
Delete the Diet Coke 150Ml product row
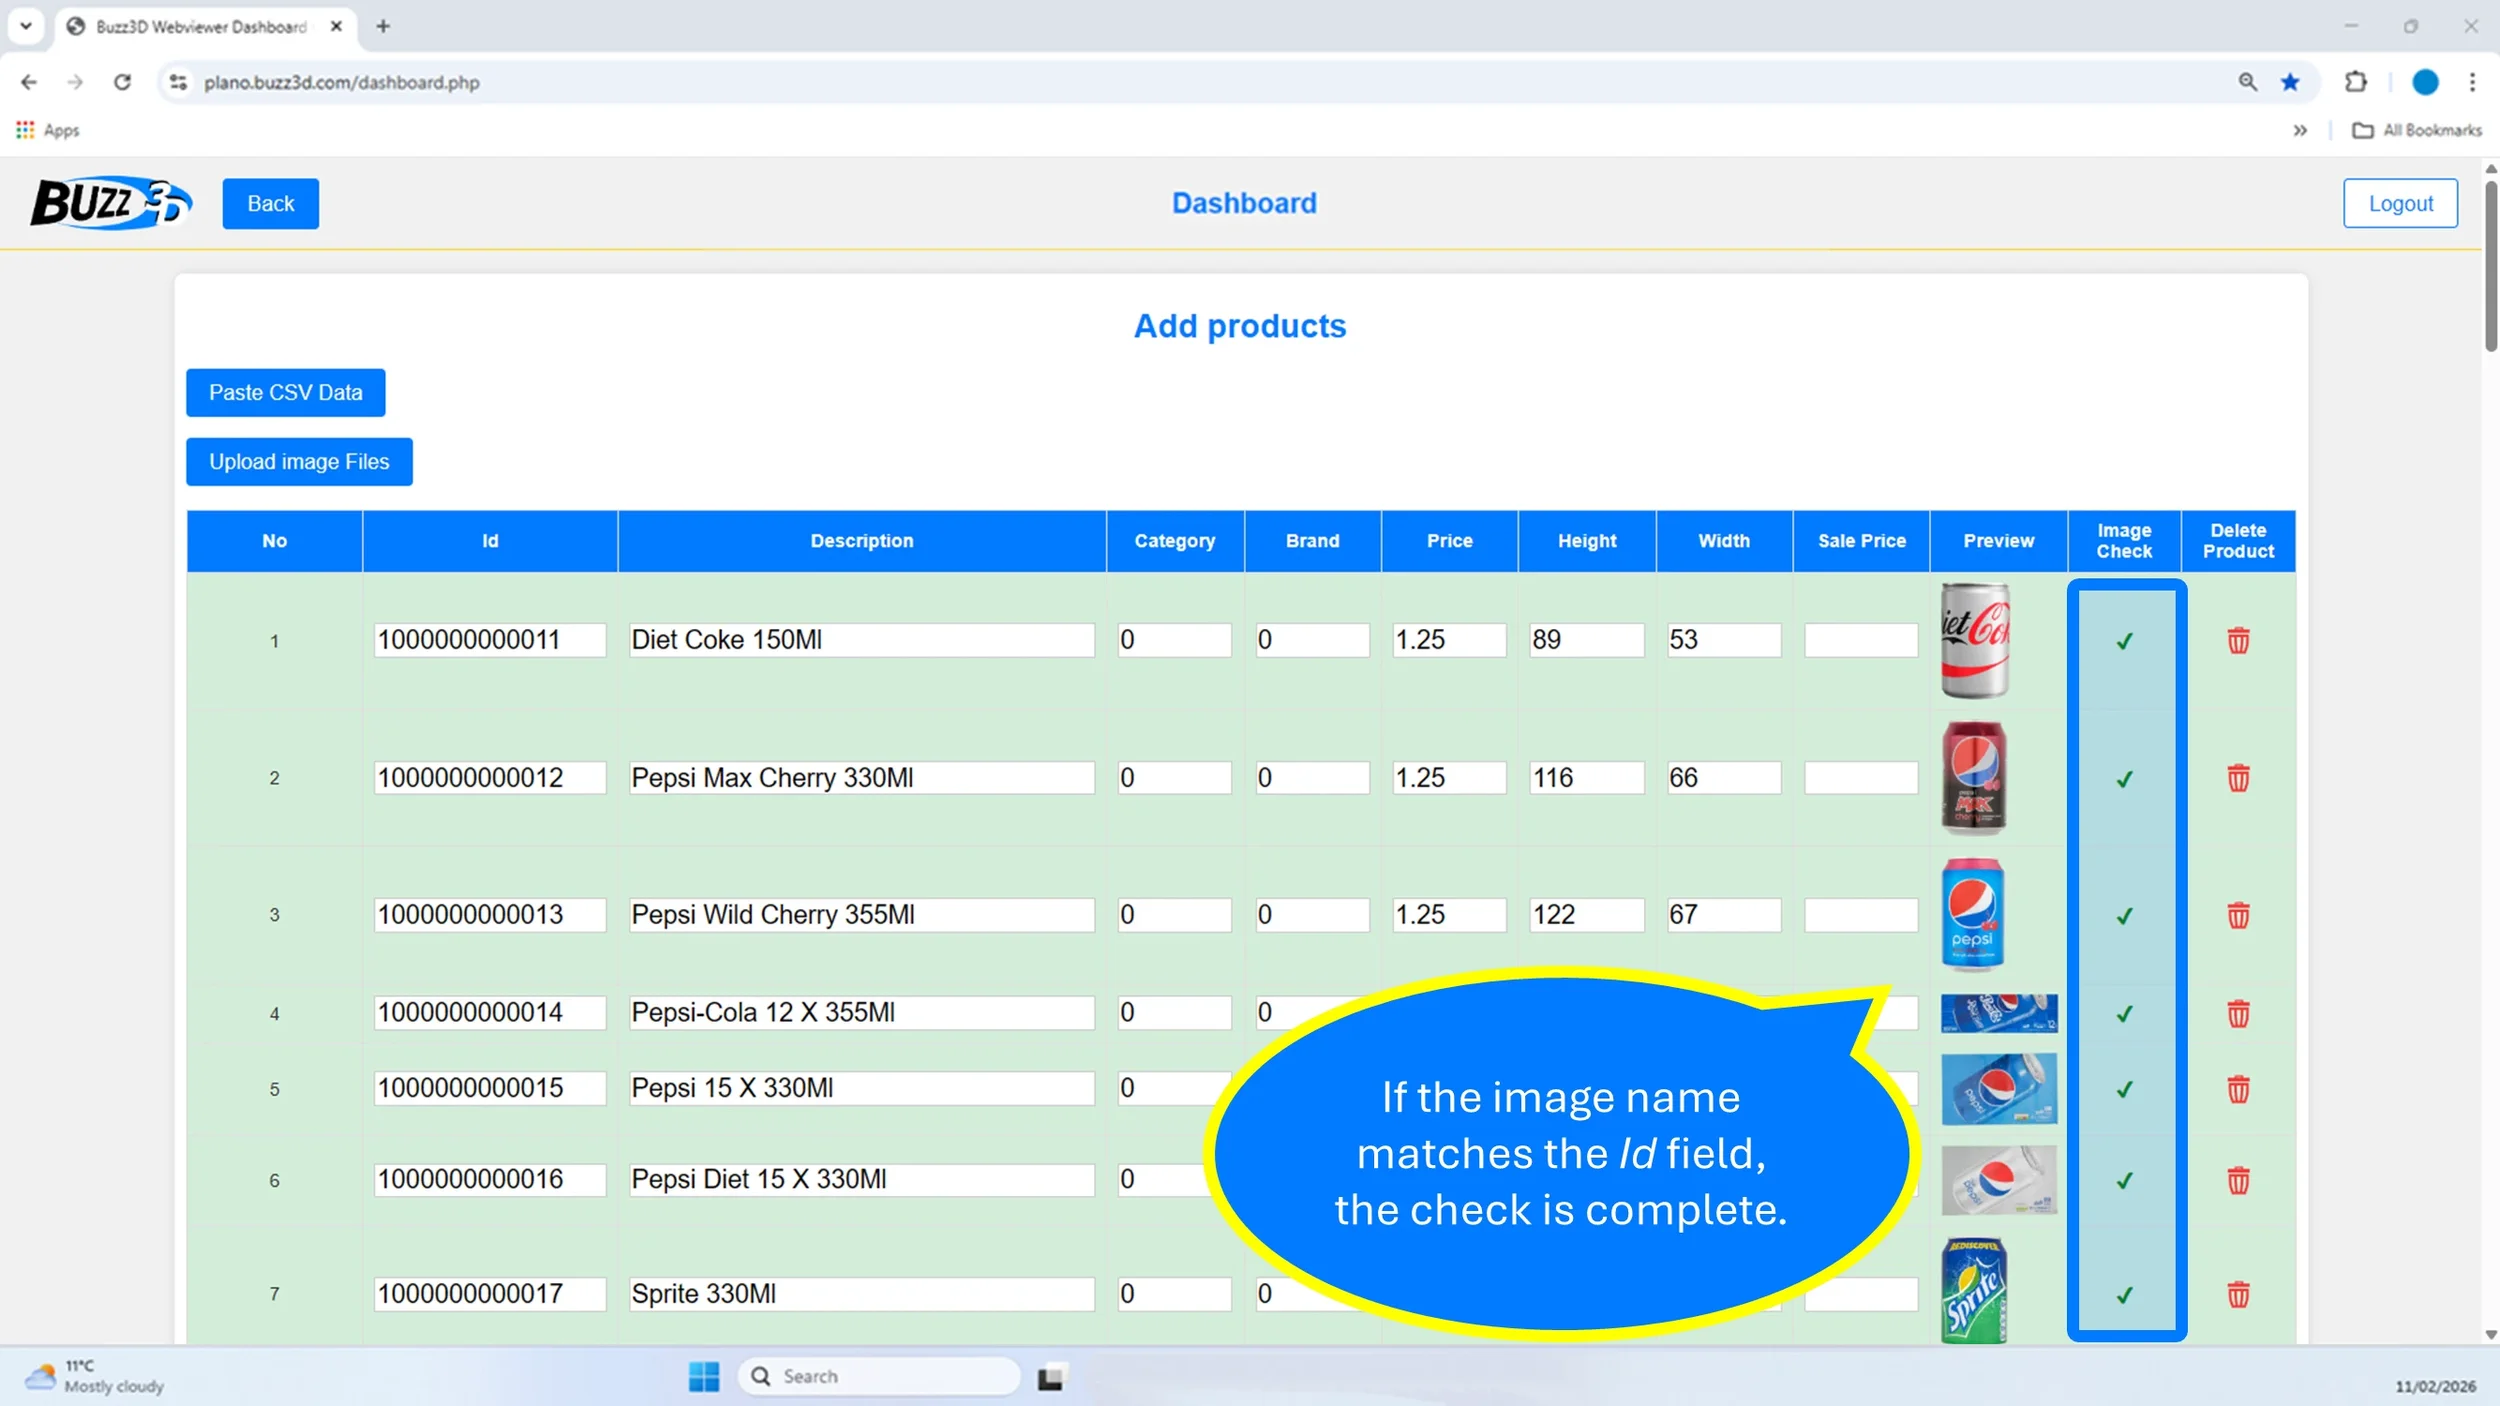[x=2238, y=640]
